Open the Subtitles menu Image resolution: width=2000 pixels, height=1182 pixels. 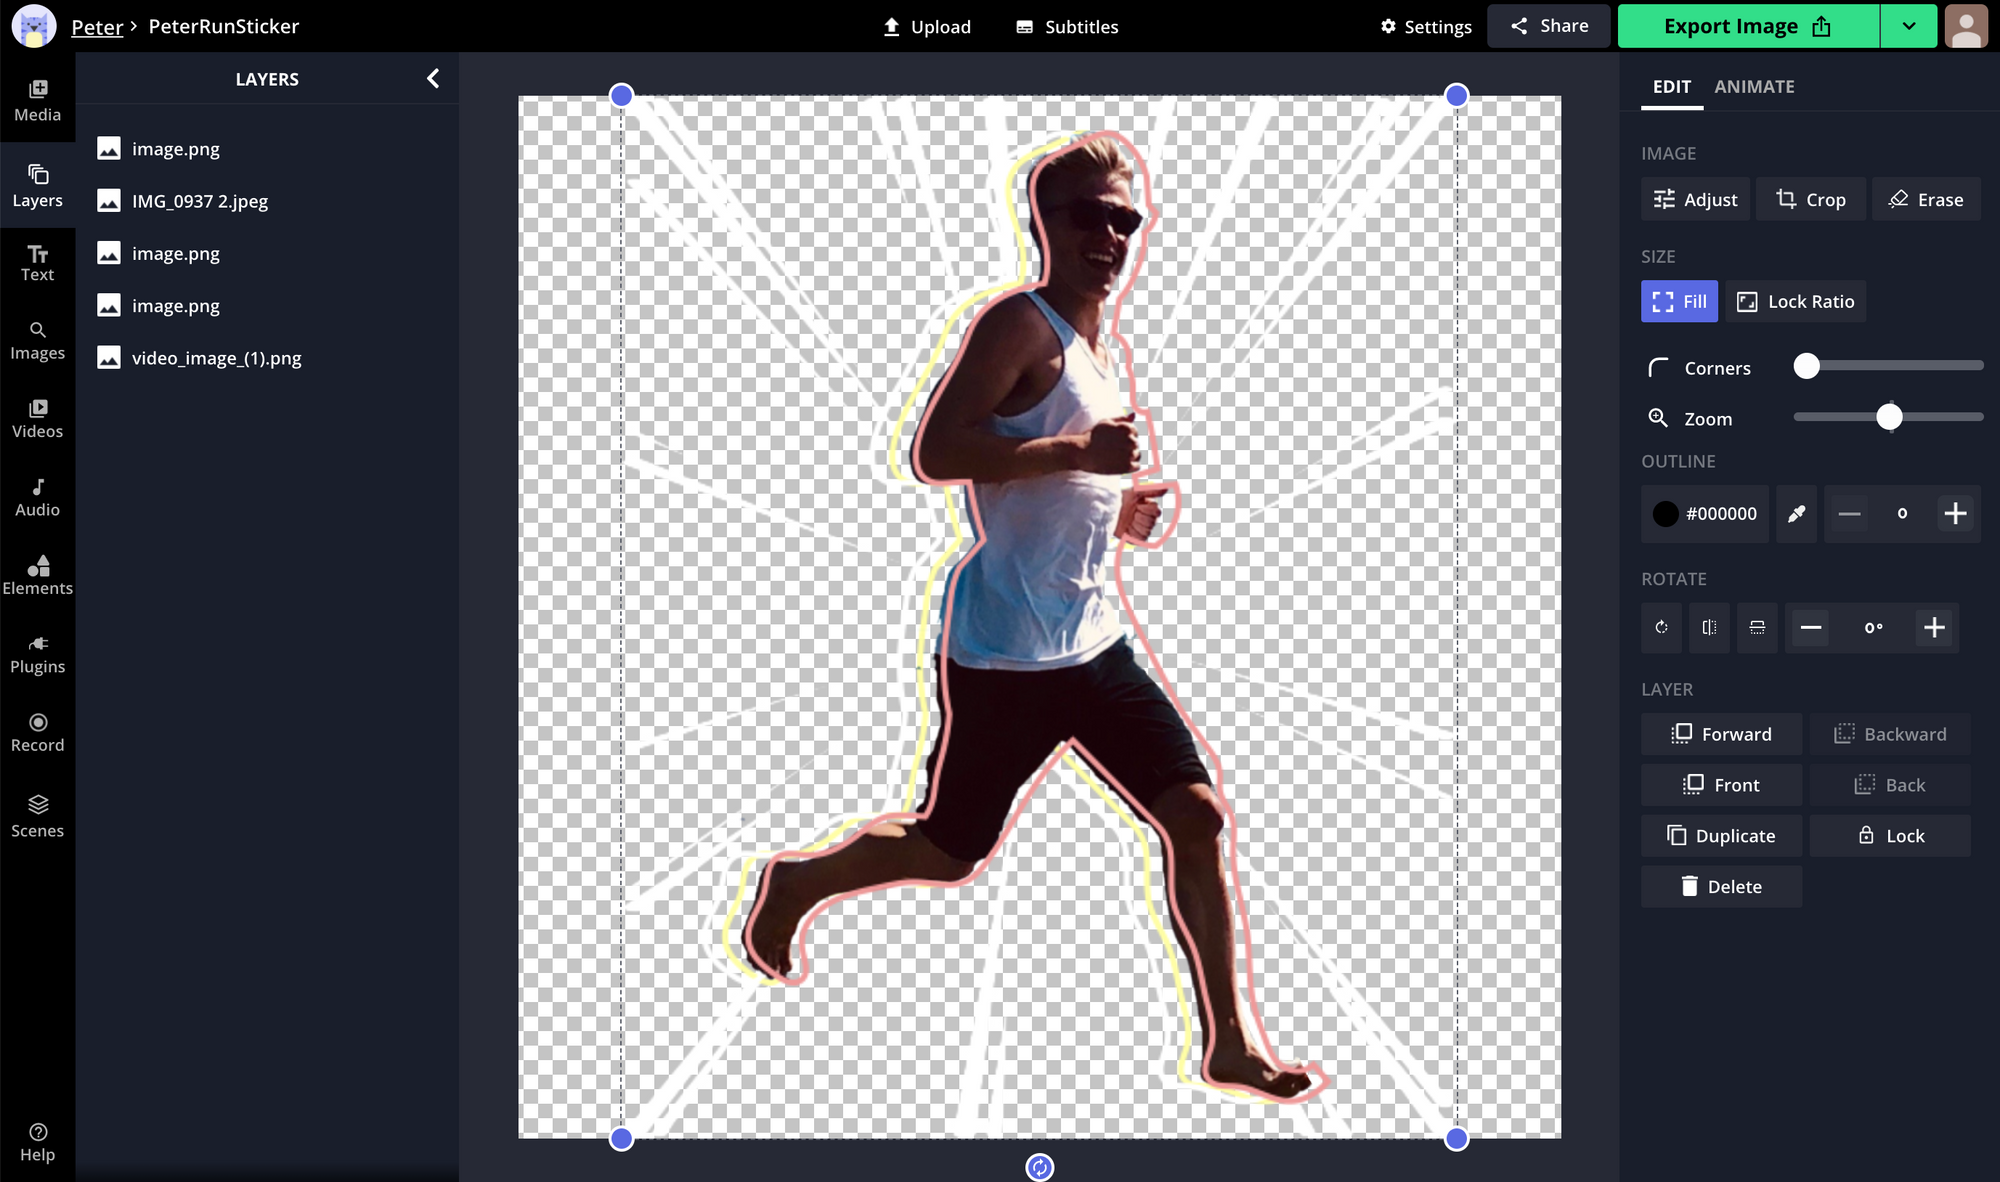tap(1066, 27)
